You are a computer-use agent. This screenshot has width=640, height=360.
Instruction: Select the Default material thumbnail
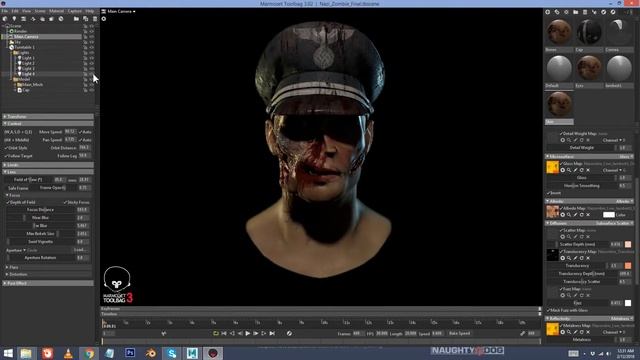tap(559, 68)
